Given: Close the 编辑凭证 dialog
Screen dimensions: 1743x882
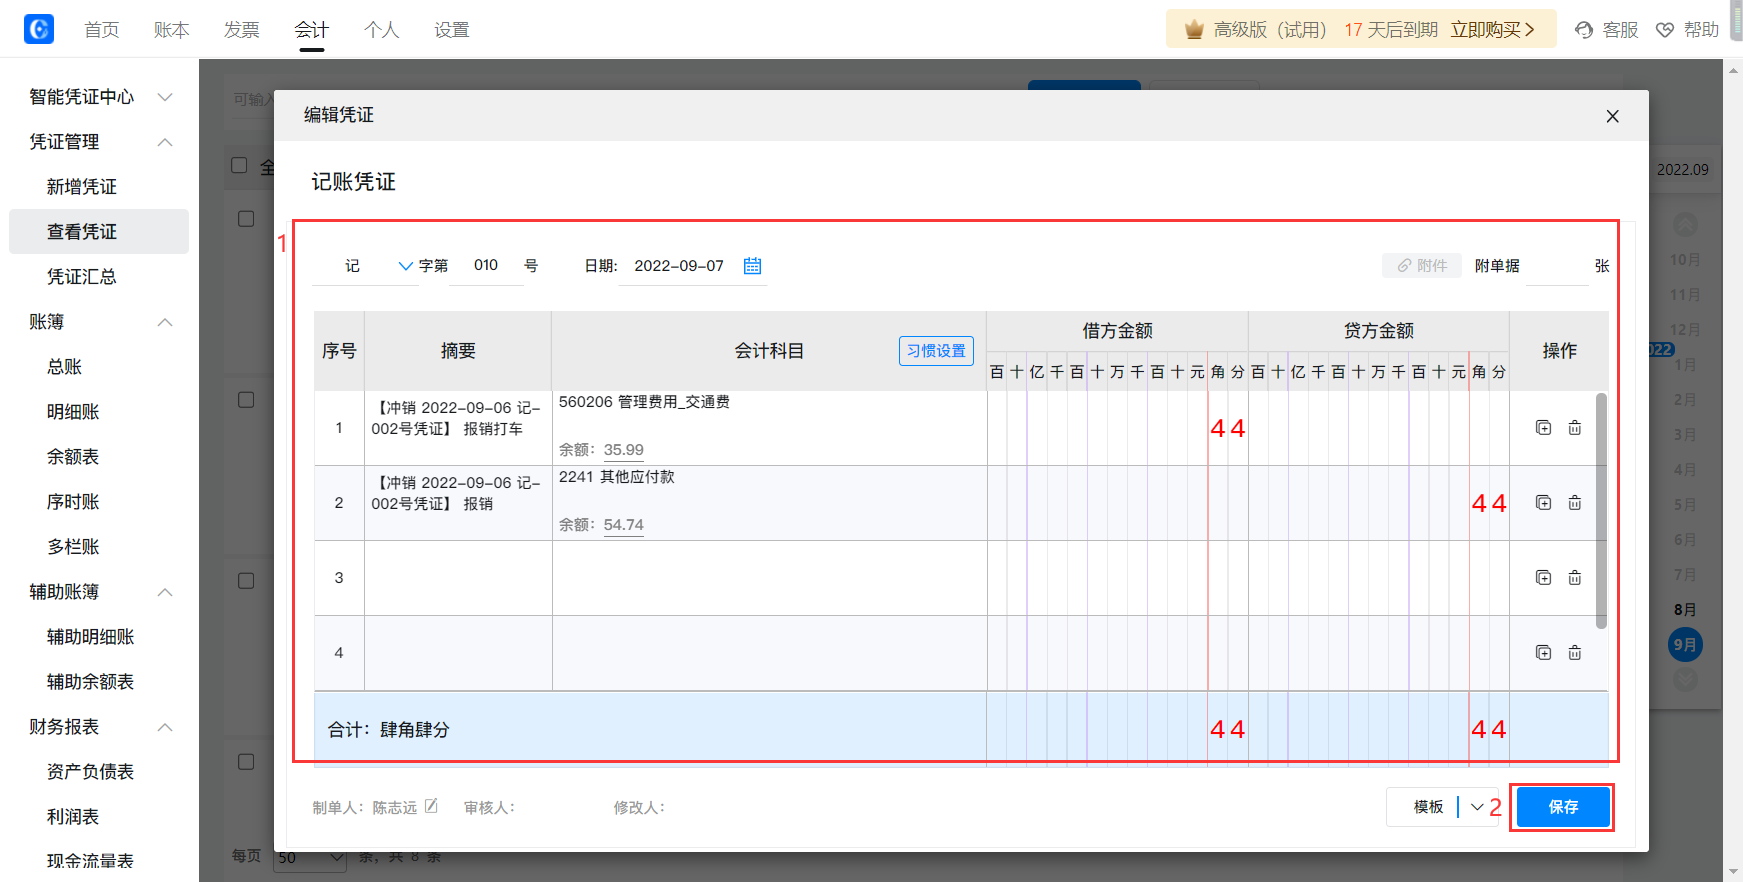Looking at the screenshot, I should tap(1612, 116).
